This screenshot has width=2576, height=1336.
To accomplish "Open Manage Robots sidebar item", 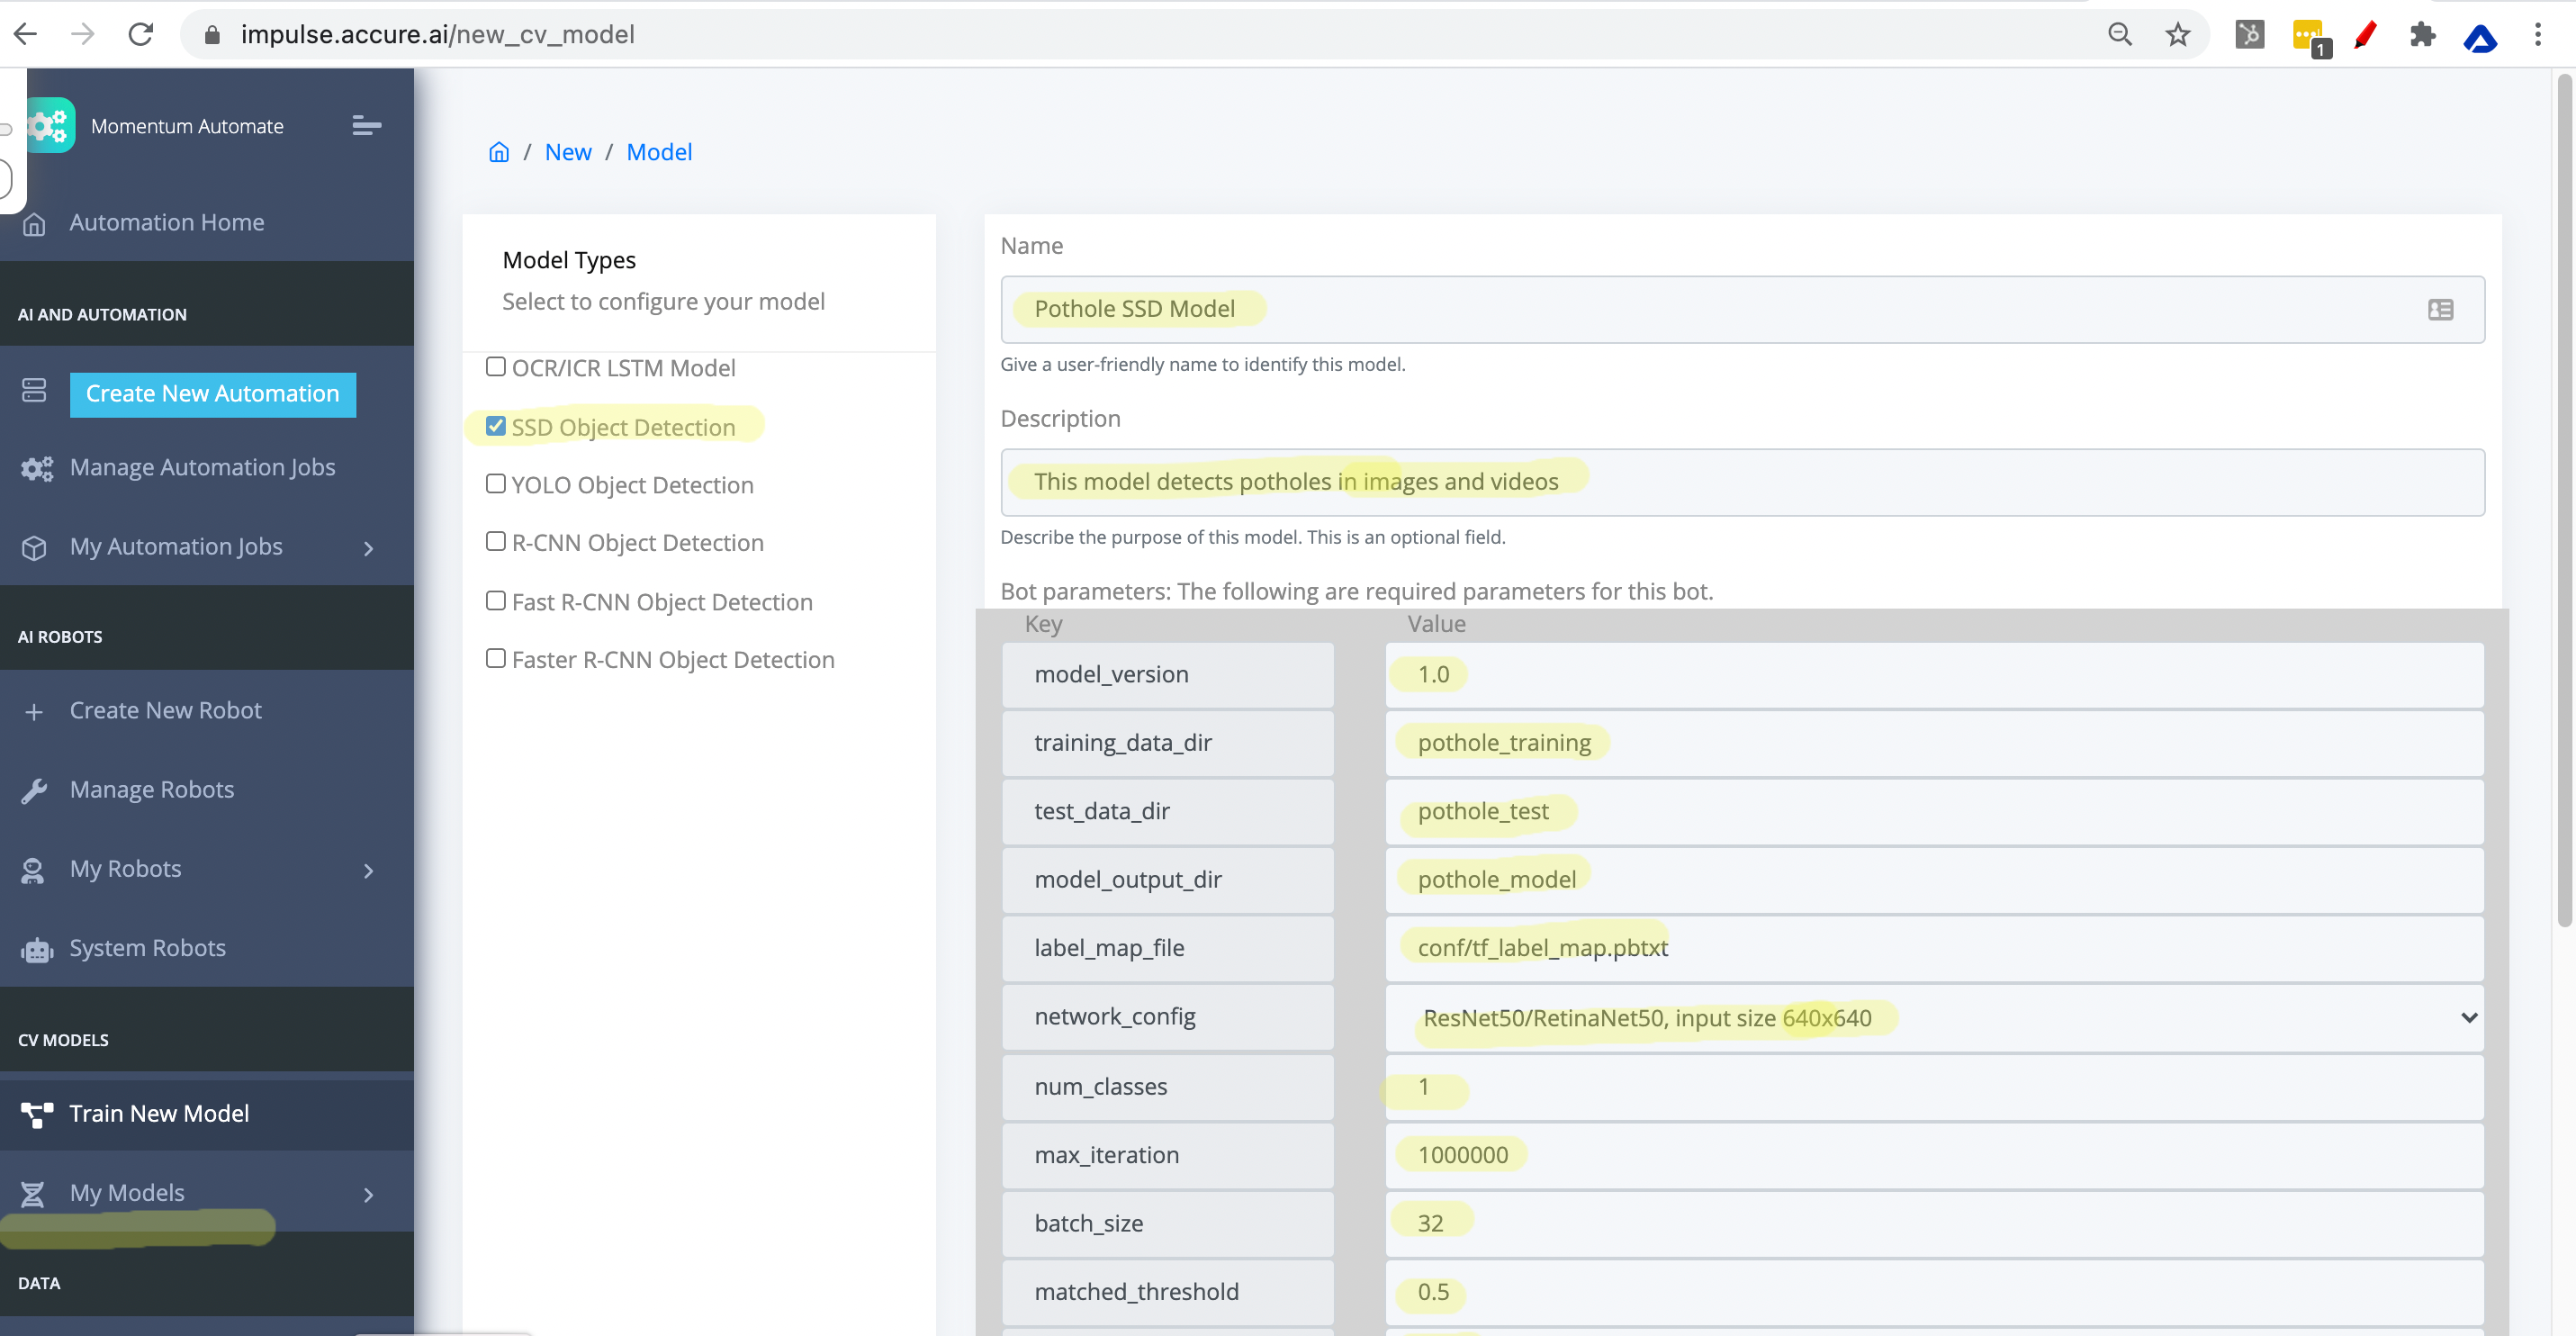I will (152, 790).
